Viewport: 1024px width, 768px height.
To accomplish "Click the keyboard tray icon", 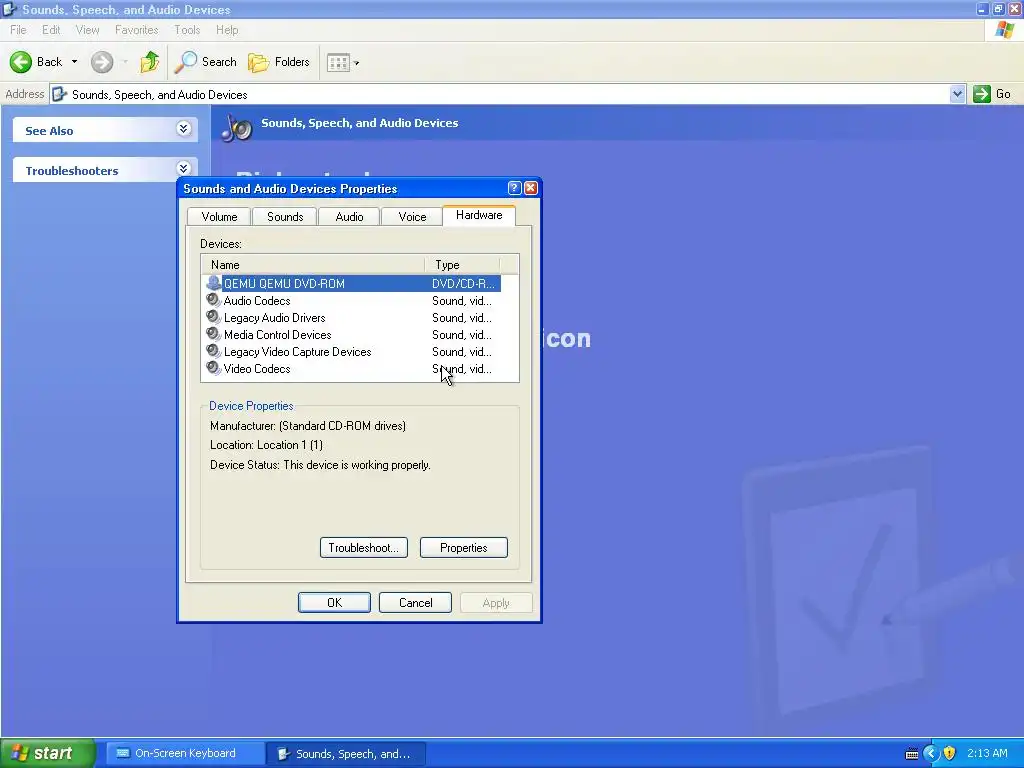I will pos(912,754).
